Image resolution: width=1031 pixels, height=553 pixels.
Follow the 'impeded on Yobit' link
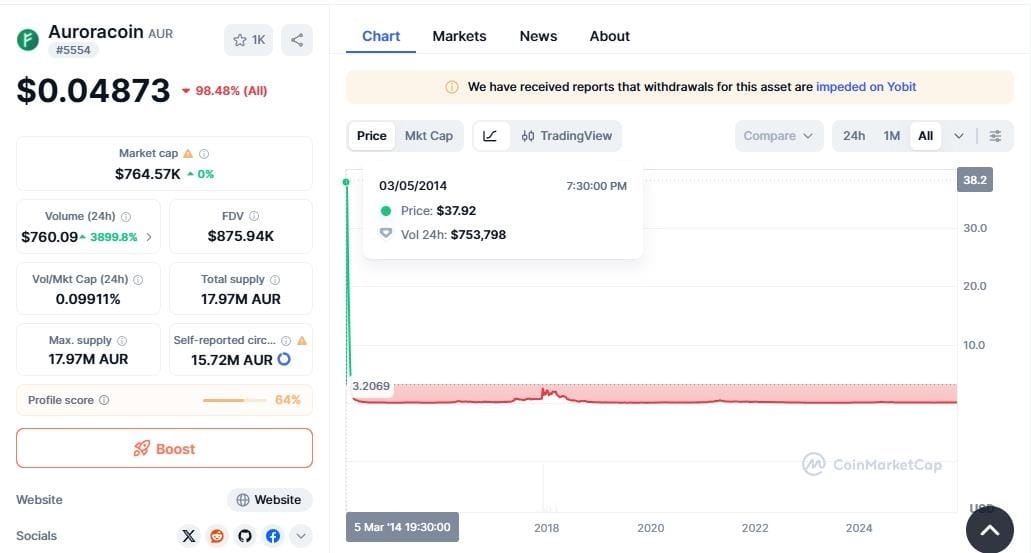[866, 87]
